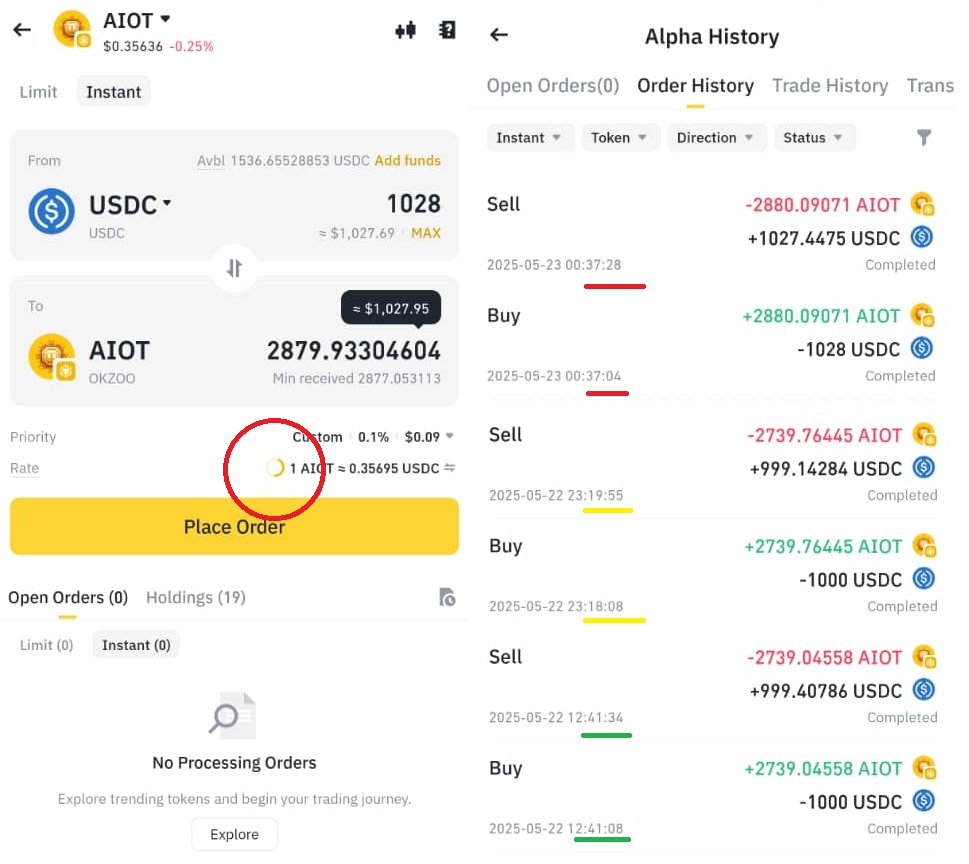Open the help guide book icon
969x864 pixels.
[447, 30]
